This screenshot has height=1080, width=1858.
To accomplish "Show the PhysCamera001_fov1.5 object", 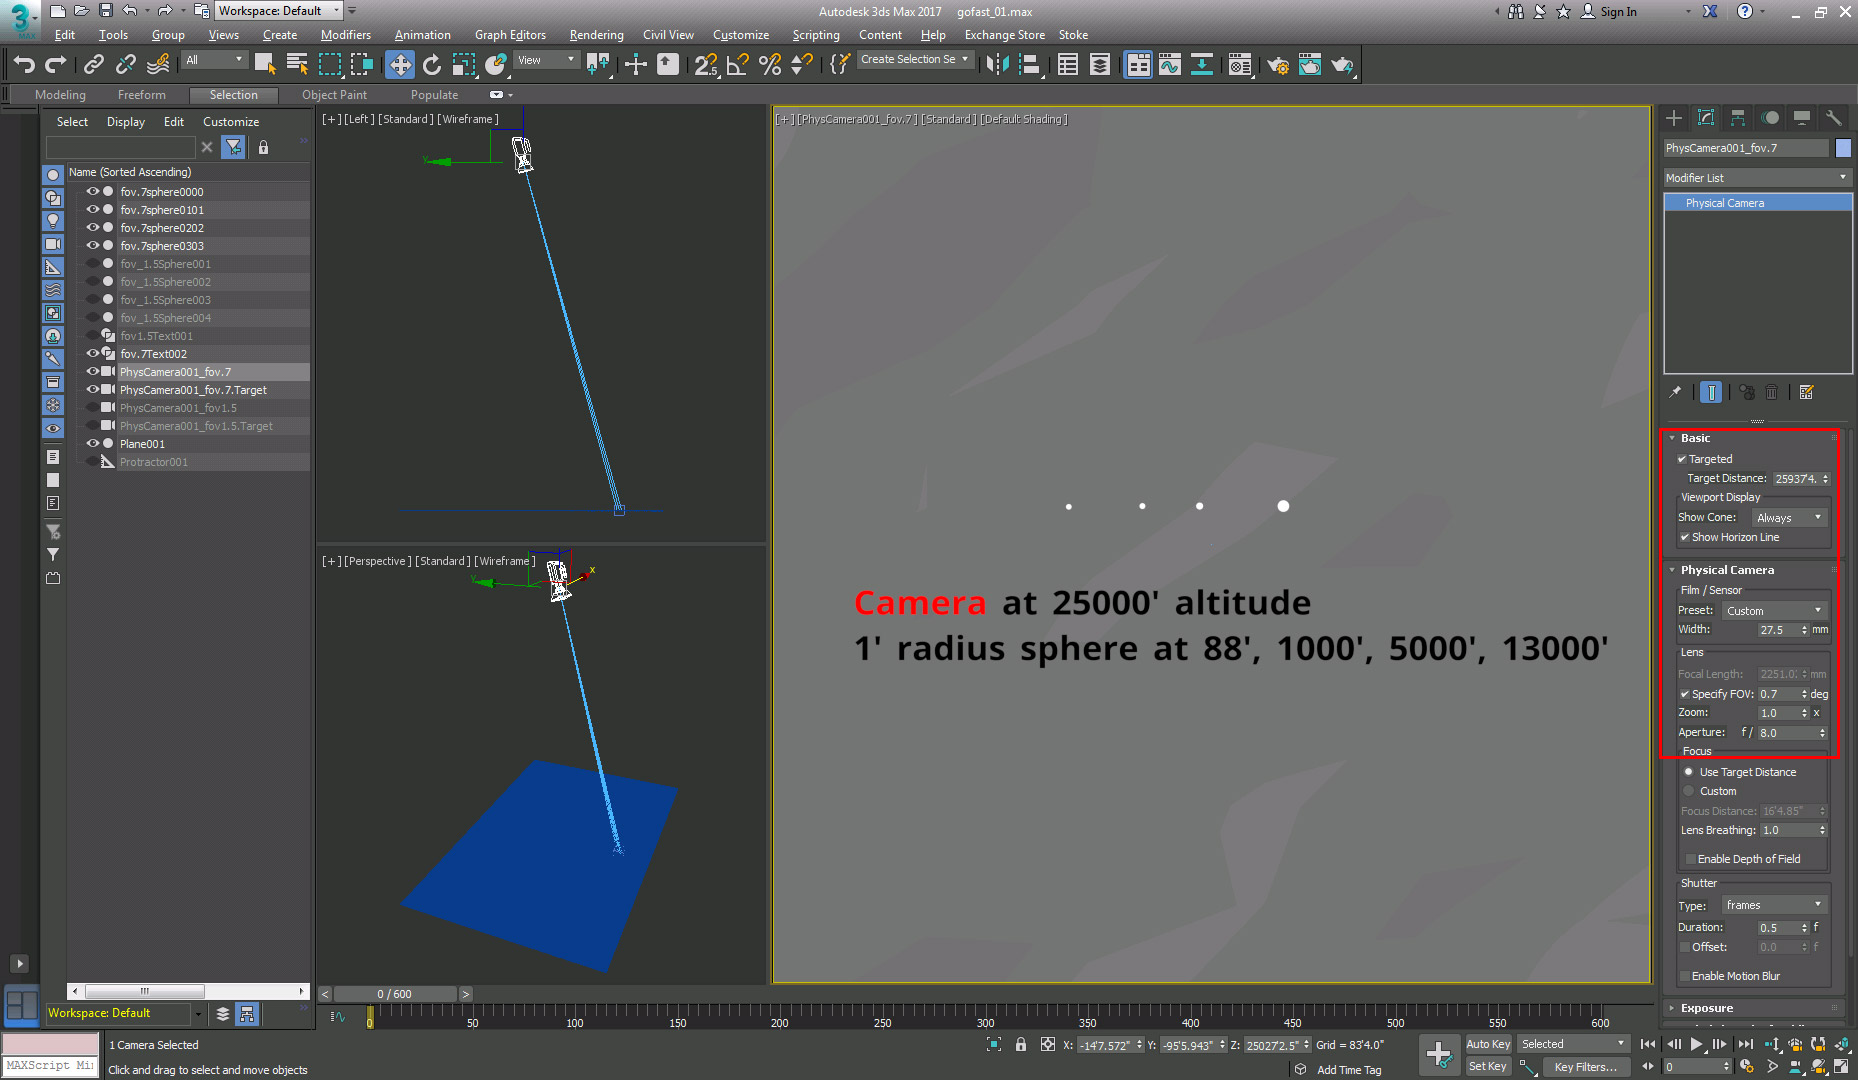I will 93,407.
